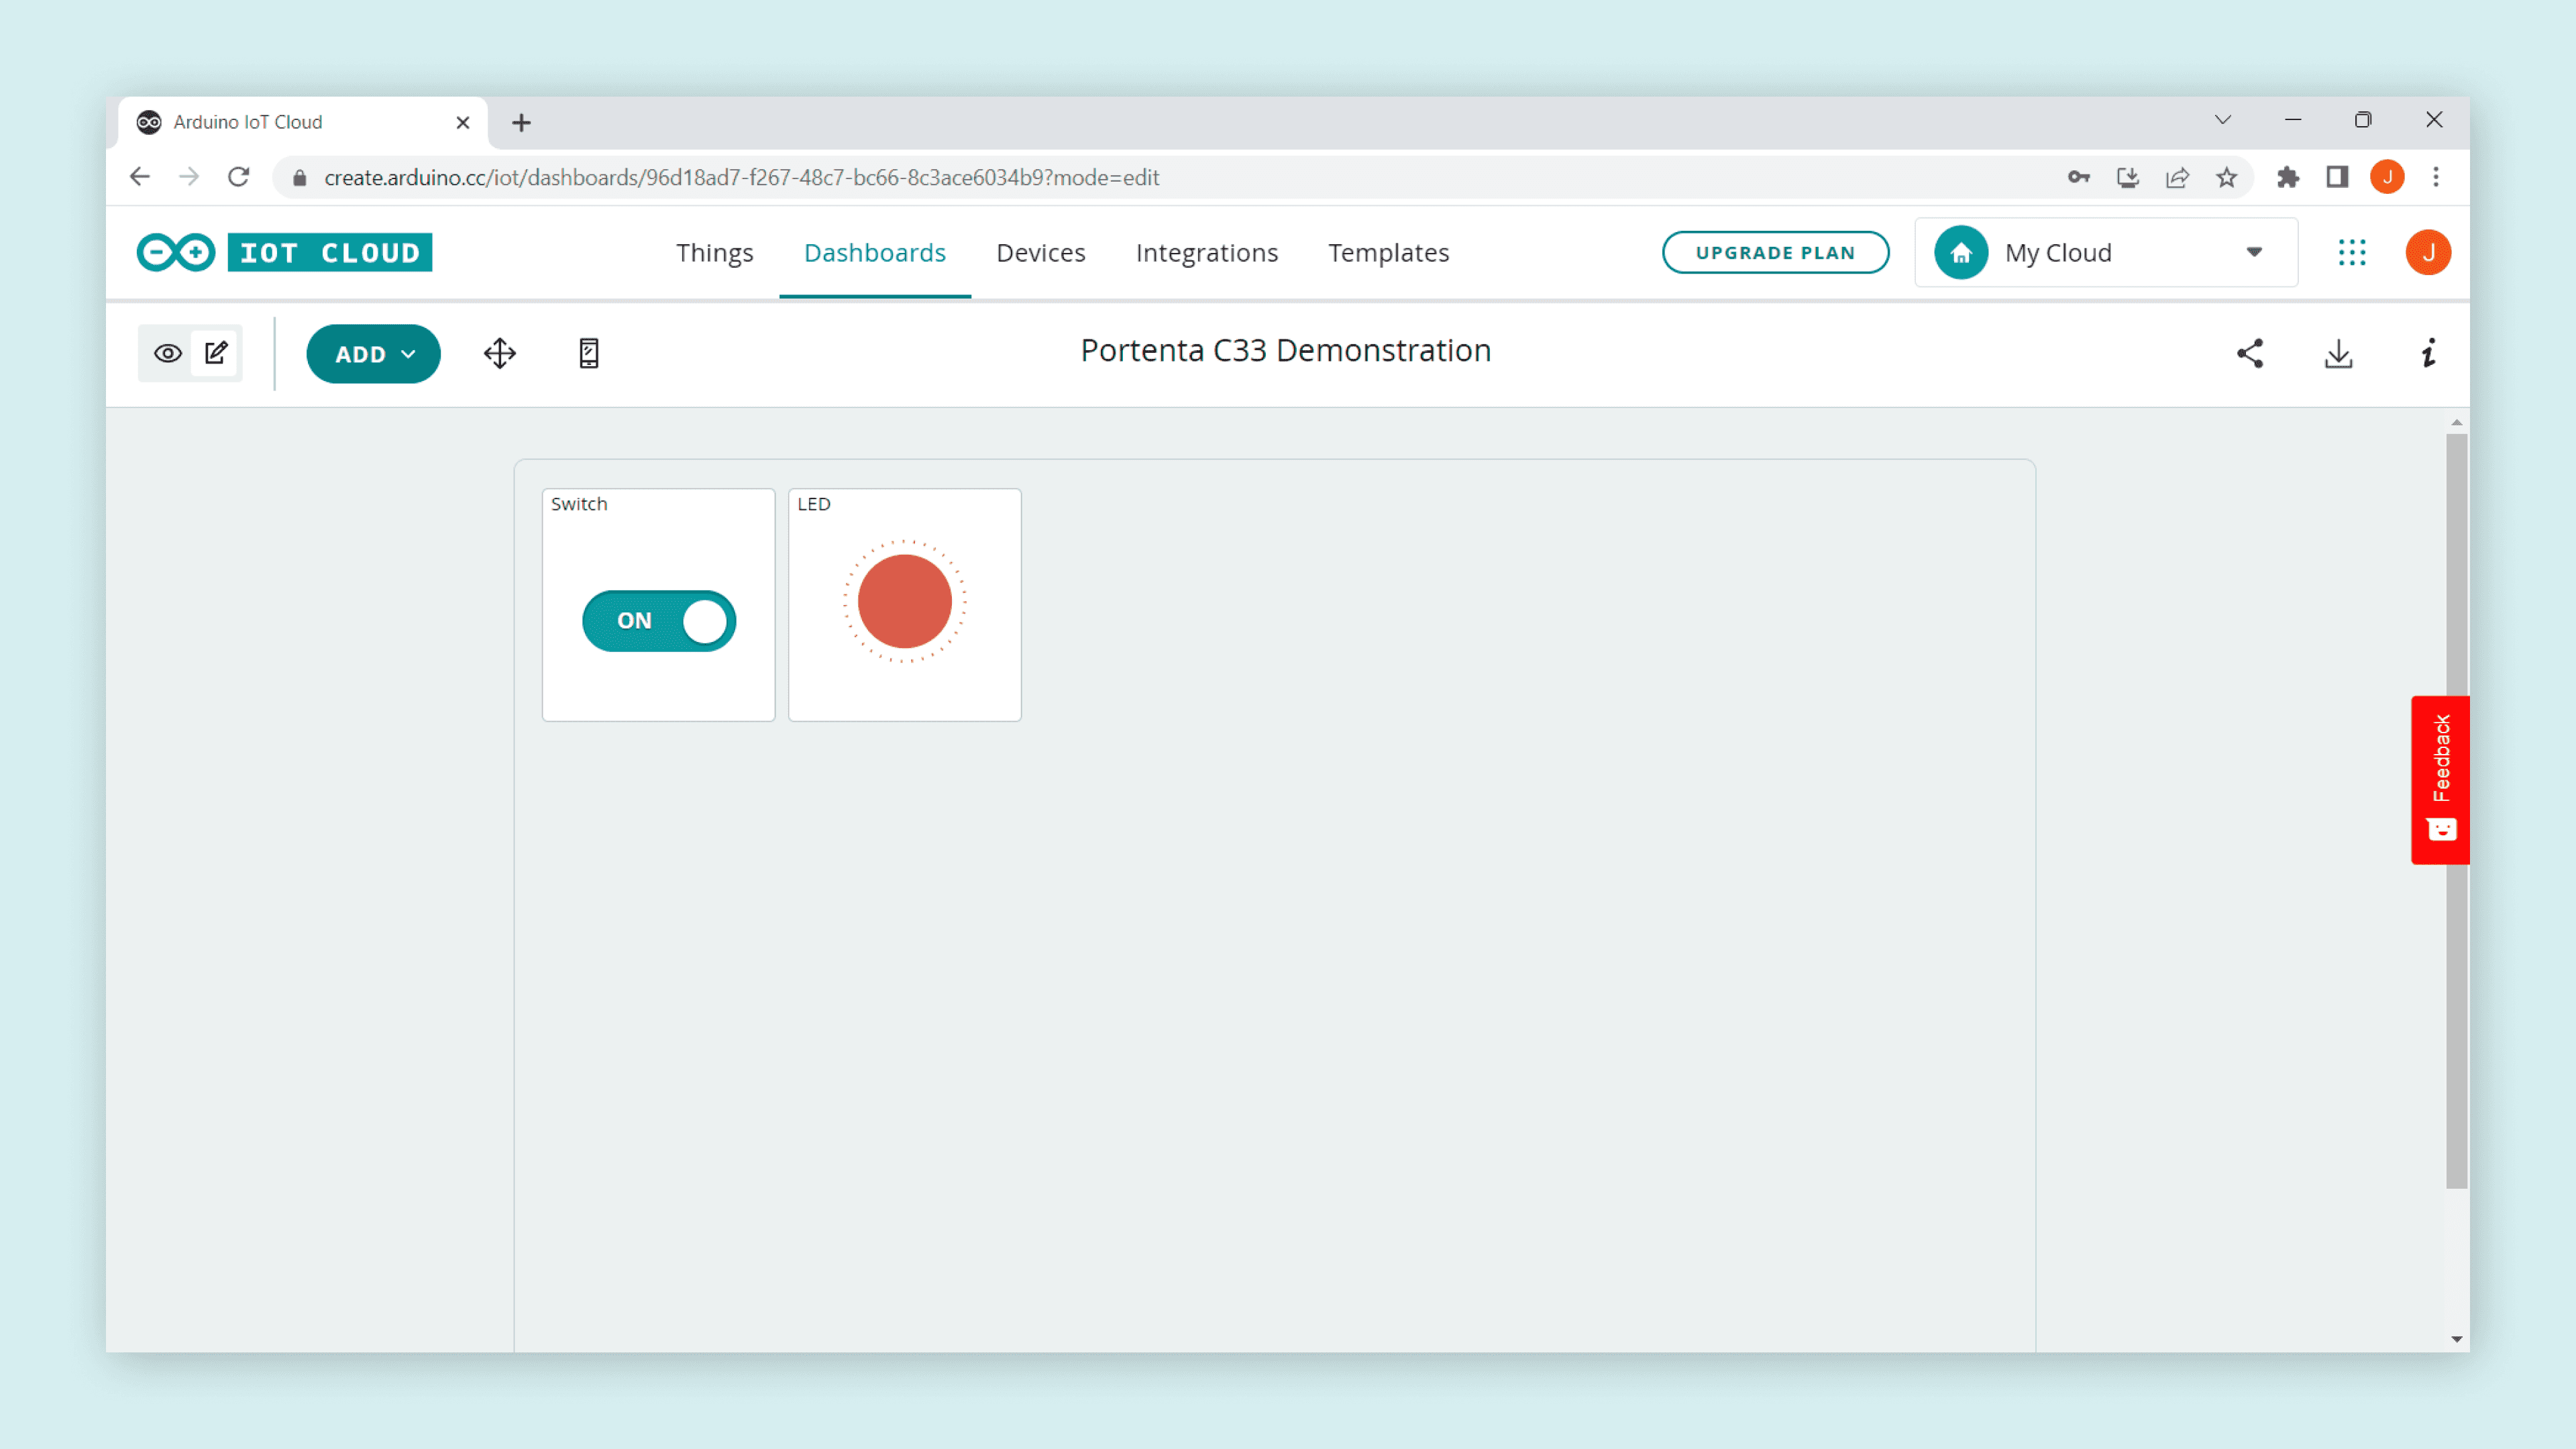The image size is (2576, 1449).
Task: Click the Arduino IoT Cloud logo
Action: pos(284,252)
